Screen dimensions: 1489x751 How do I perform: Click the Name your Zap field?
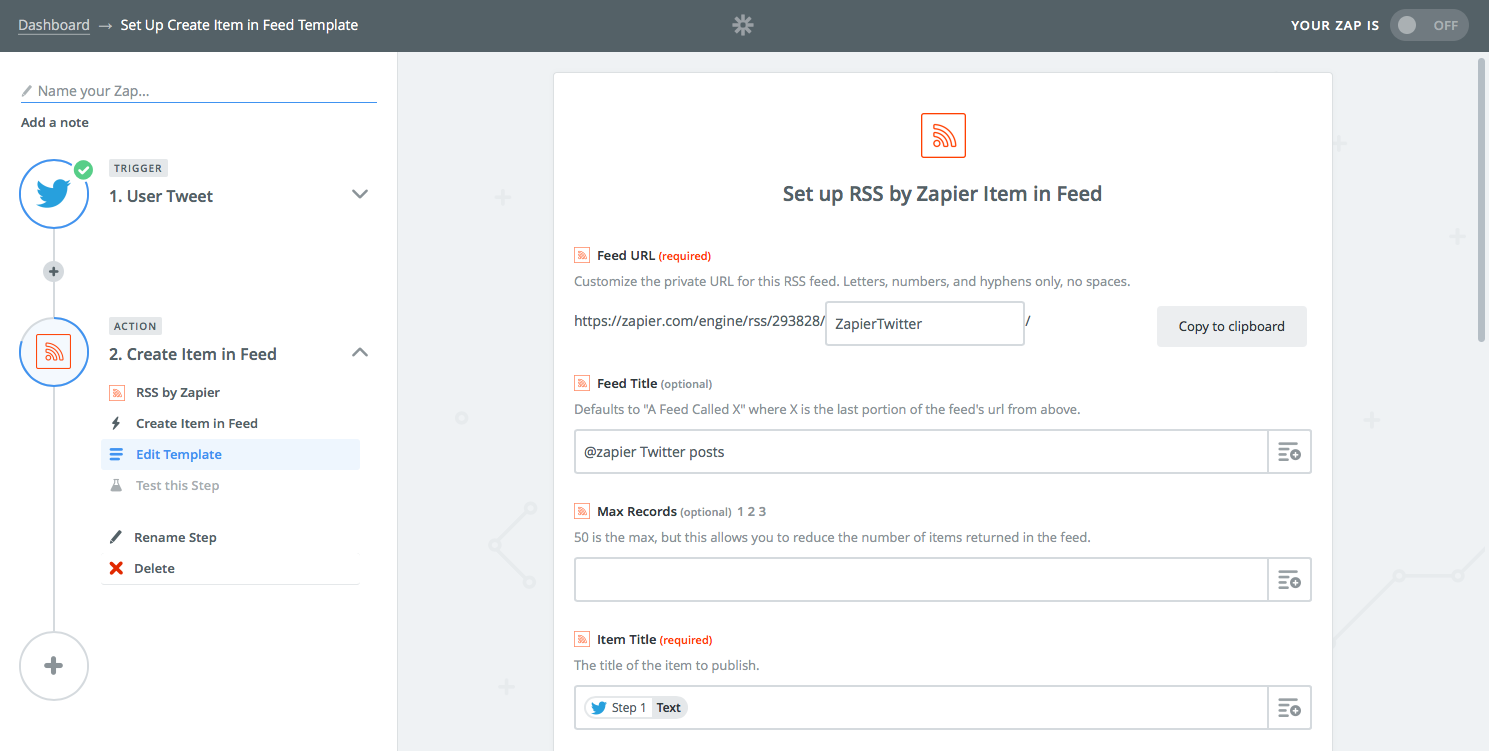click(x=198, y=91)
